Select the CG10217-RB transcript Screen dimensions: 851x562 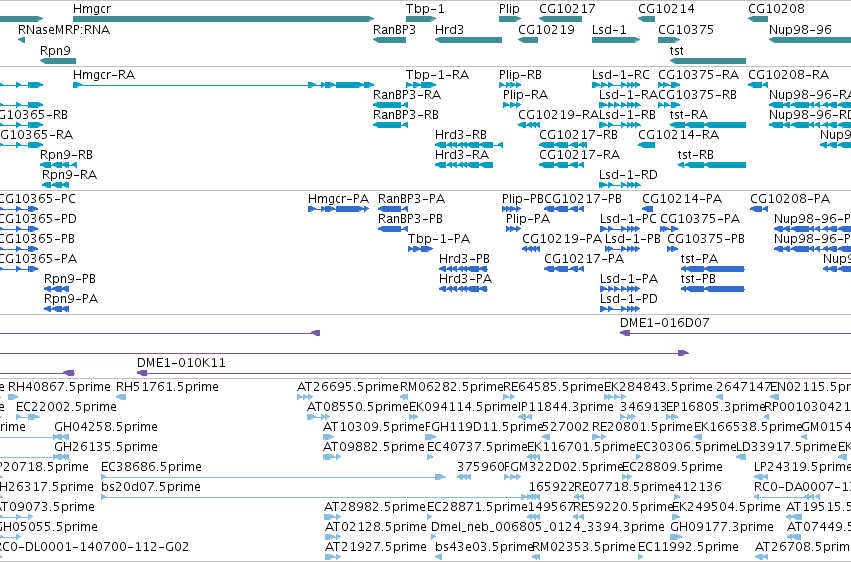point(561,145)
